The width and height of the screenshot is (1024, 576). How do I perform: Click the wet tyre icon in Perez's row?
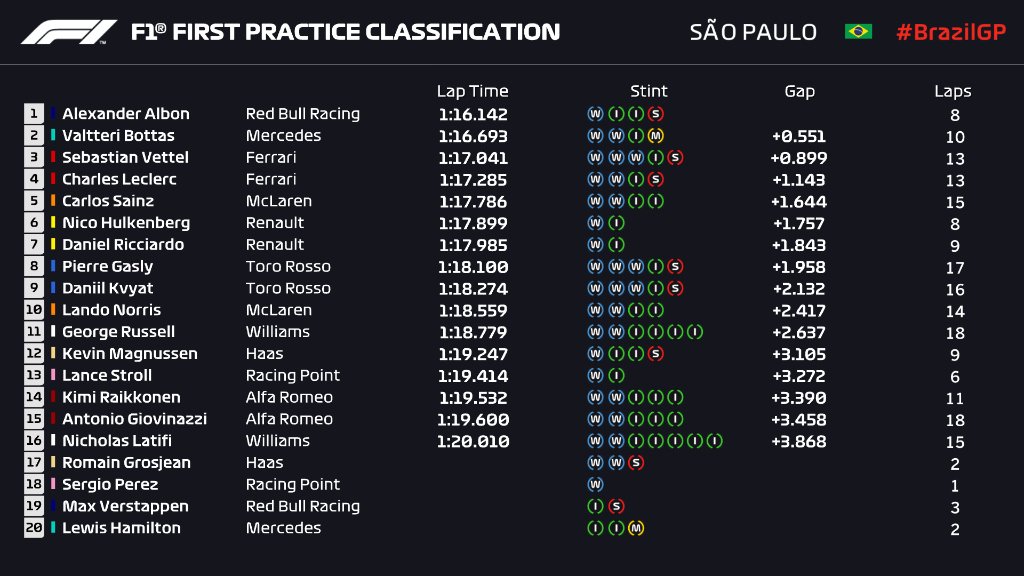coord(595,485)
